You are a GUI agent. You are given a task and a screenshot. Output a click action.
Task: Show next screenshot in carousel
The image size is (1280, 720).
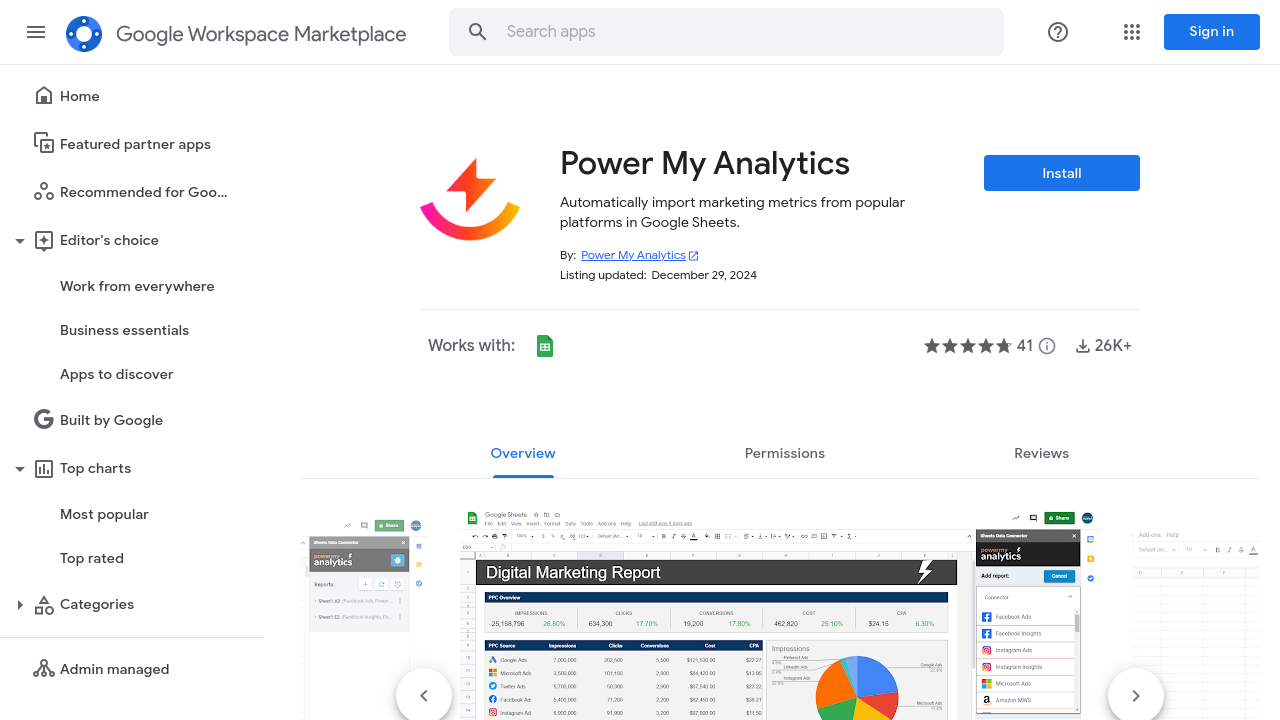[1135, 695]
